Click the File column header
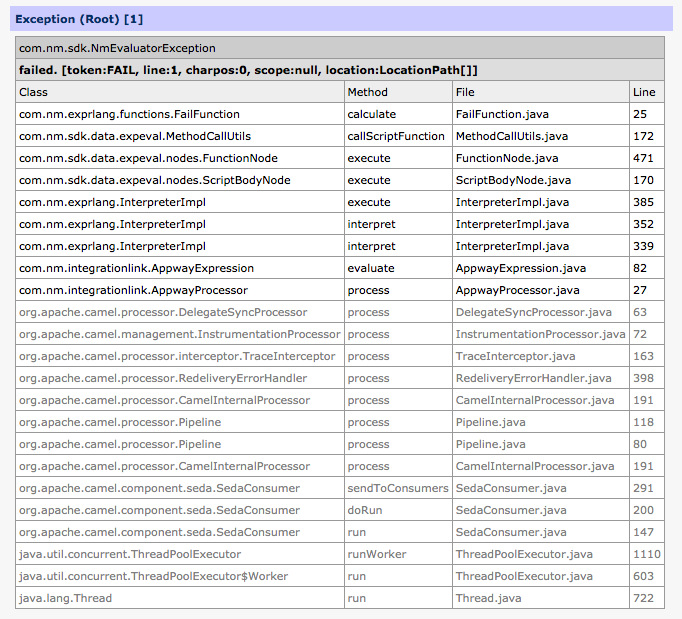 (541, 92)
